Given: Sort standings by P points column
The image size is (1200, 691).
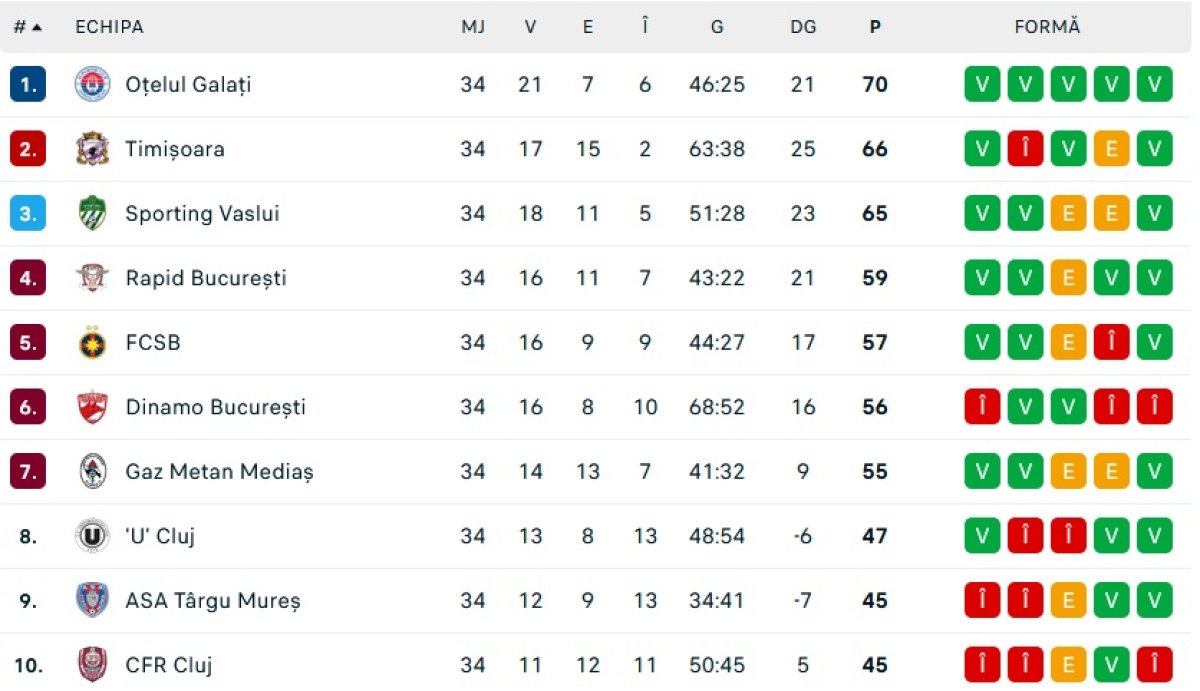Looking at the screenshot, I should 875,27.
